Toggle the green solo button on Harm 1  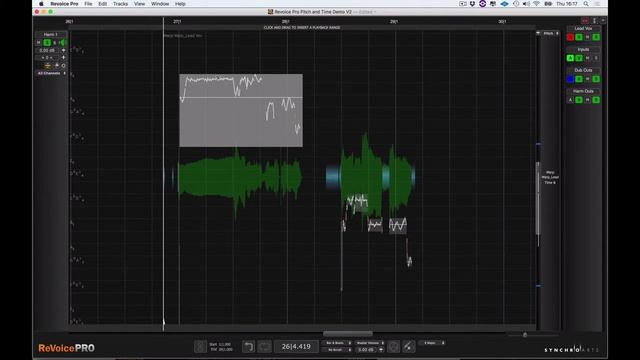[x=47, y=42]
